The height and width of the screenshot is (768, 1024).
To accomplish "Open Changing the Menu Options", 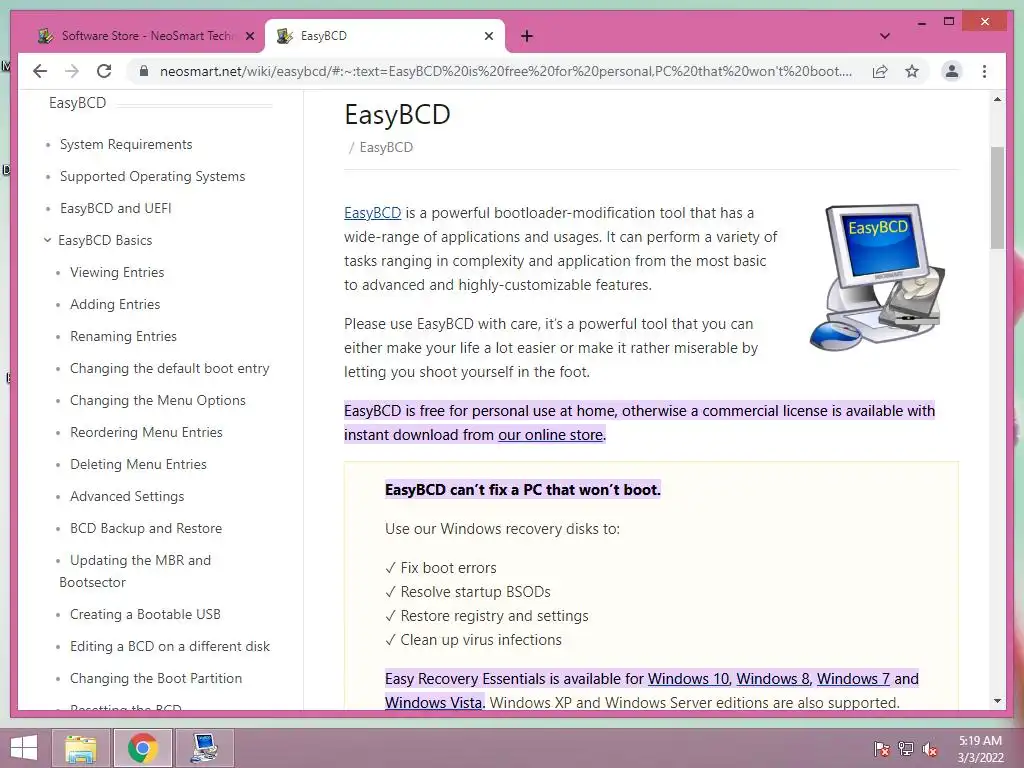I will click(158, 400).
